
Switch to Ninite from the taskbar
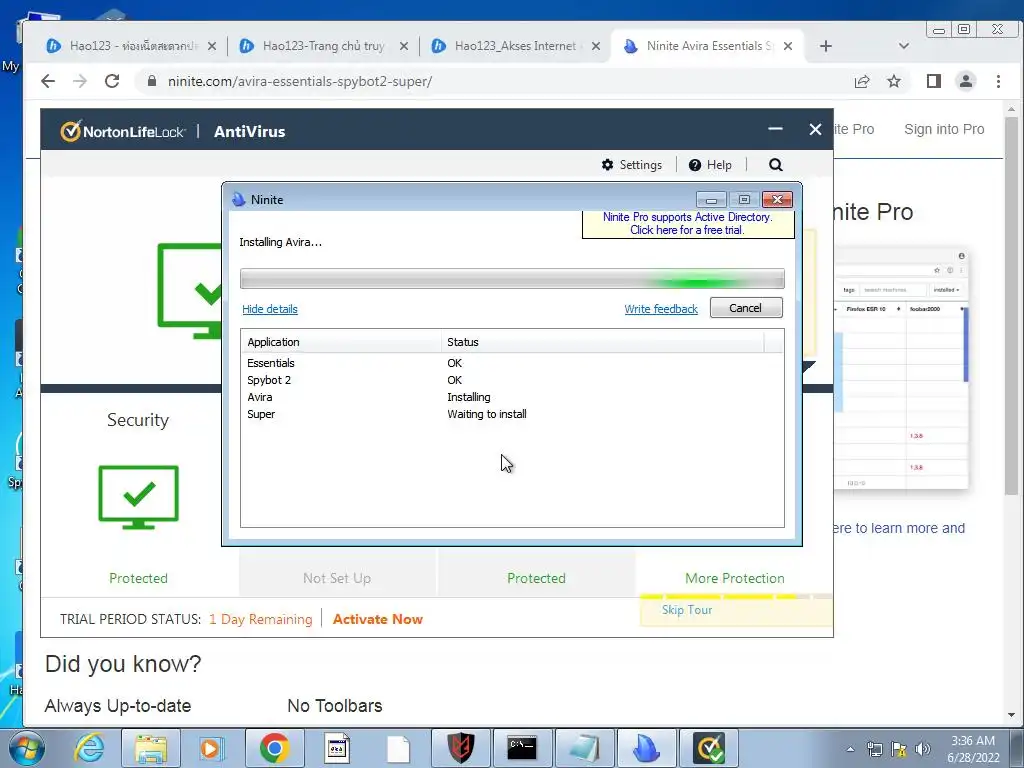coord(646,748)
